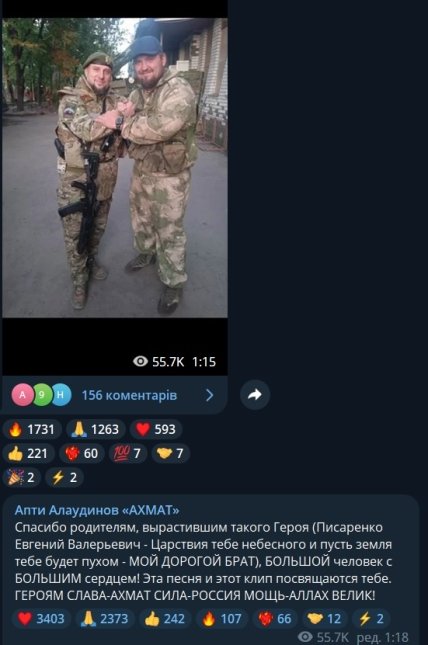
Task: Open Апти Алаудинов «АХМАТ» channel name
Action: [x=97, y=510]
